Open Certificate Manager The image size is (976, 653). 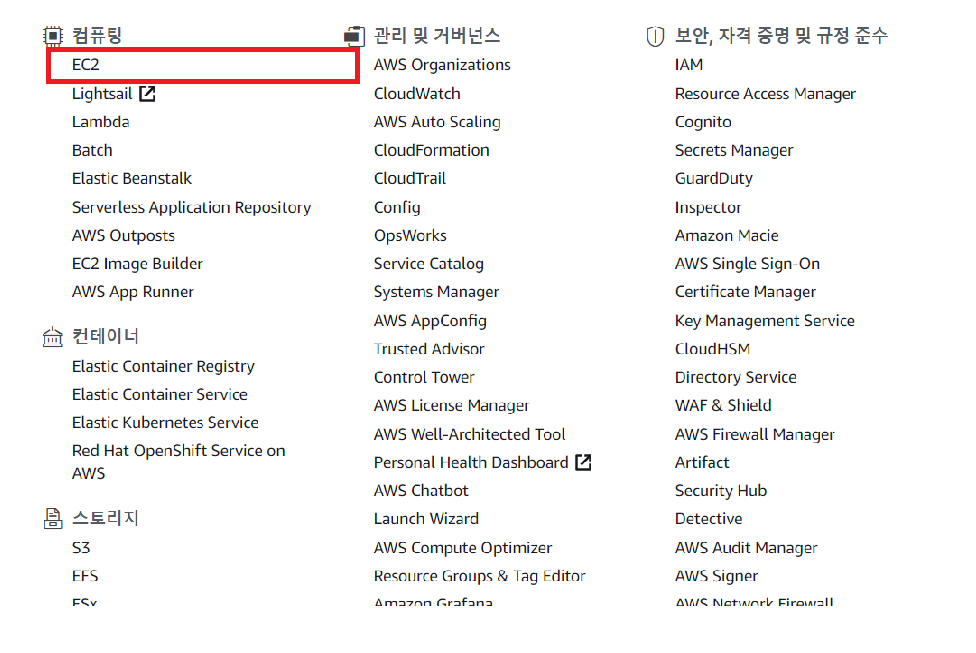(x=745, y=293)
